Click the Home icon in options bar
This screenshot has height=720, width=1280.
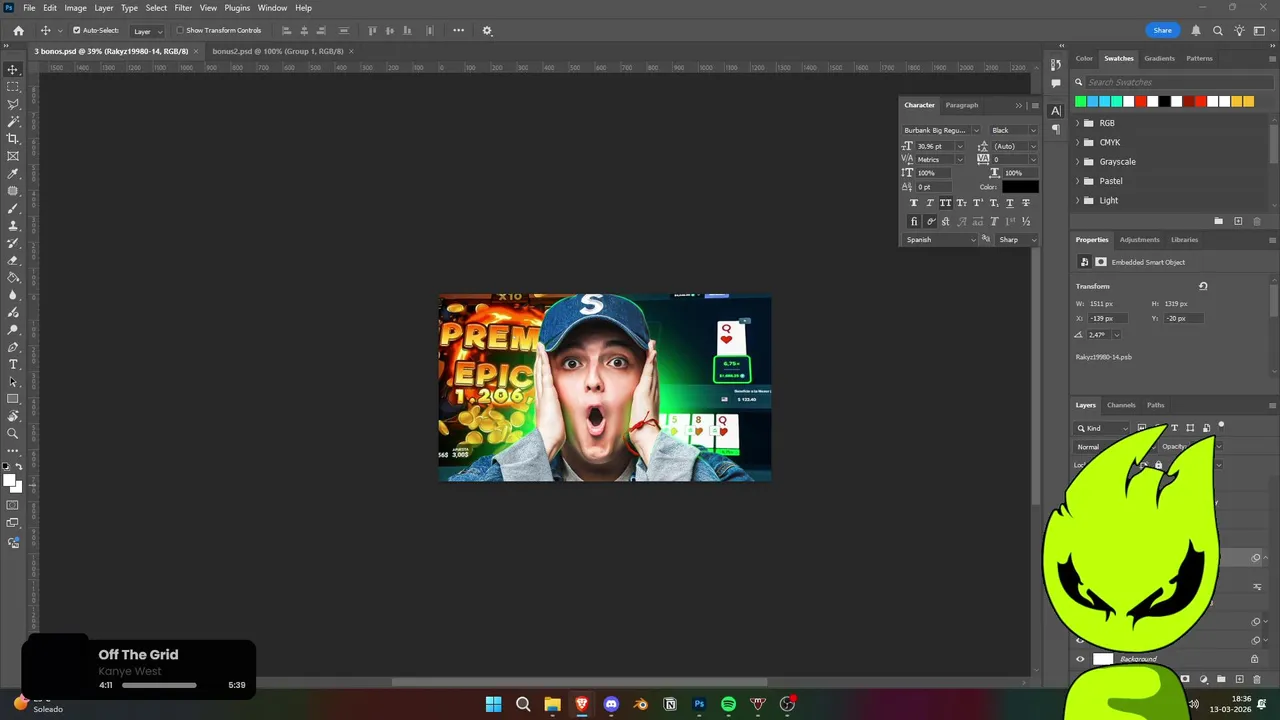pyautogui.click(x=18, y=30)
